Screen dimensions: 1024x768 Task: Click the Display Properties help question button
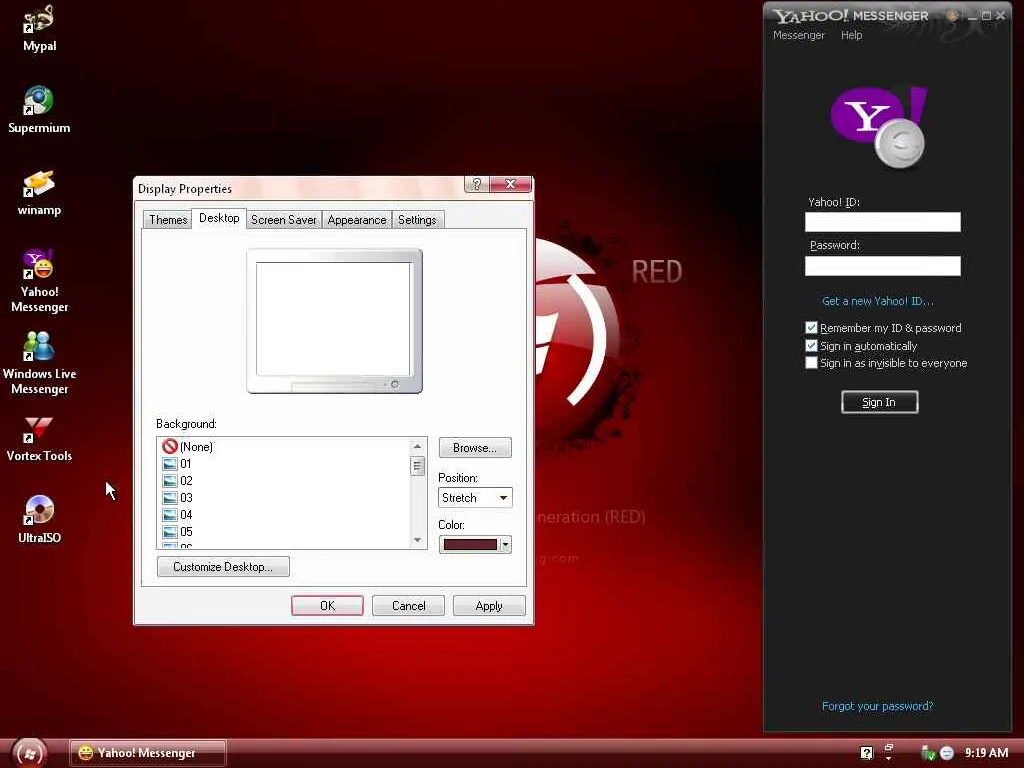477,184
